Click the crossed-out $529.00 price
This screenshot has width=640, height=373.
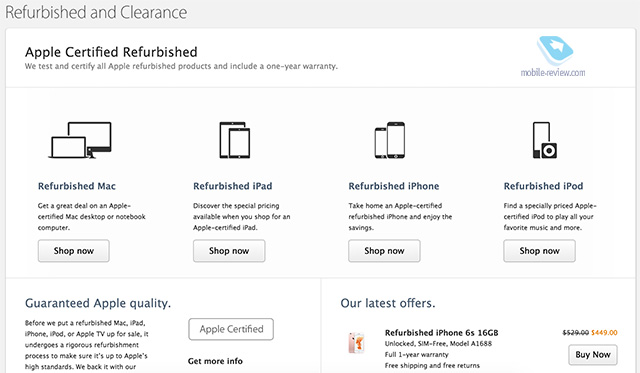coord(576,333)
